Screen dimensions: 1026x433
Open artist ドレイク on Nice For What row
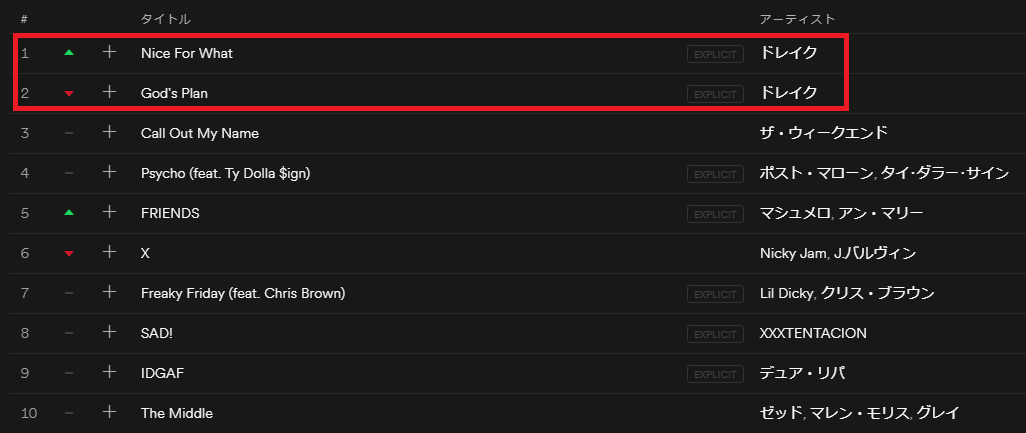[x=788, y=53]
